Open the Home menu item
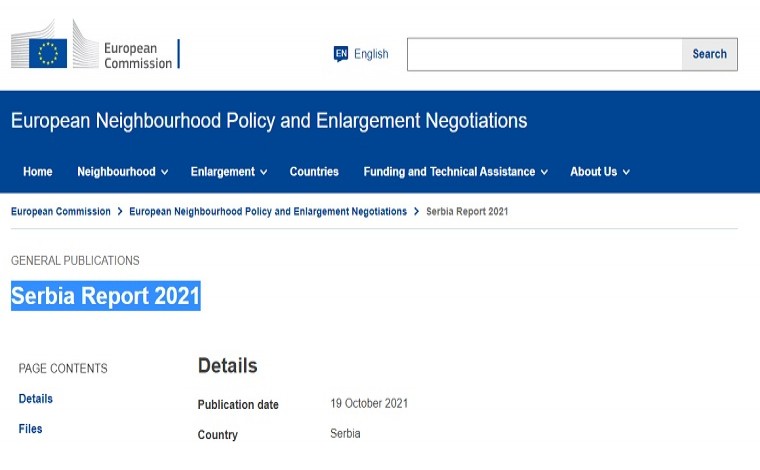Screen dimensions: 760x470 [38, 172]
